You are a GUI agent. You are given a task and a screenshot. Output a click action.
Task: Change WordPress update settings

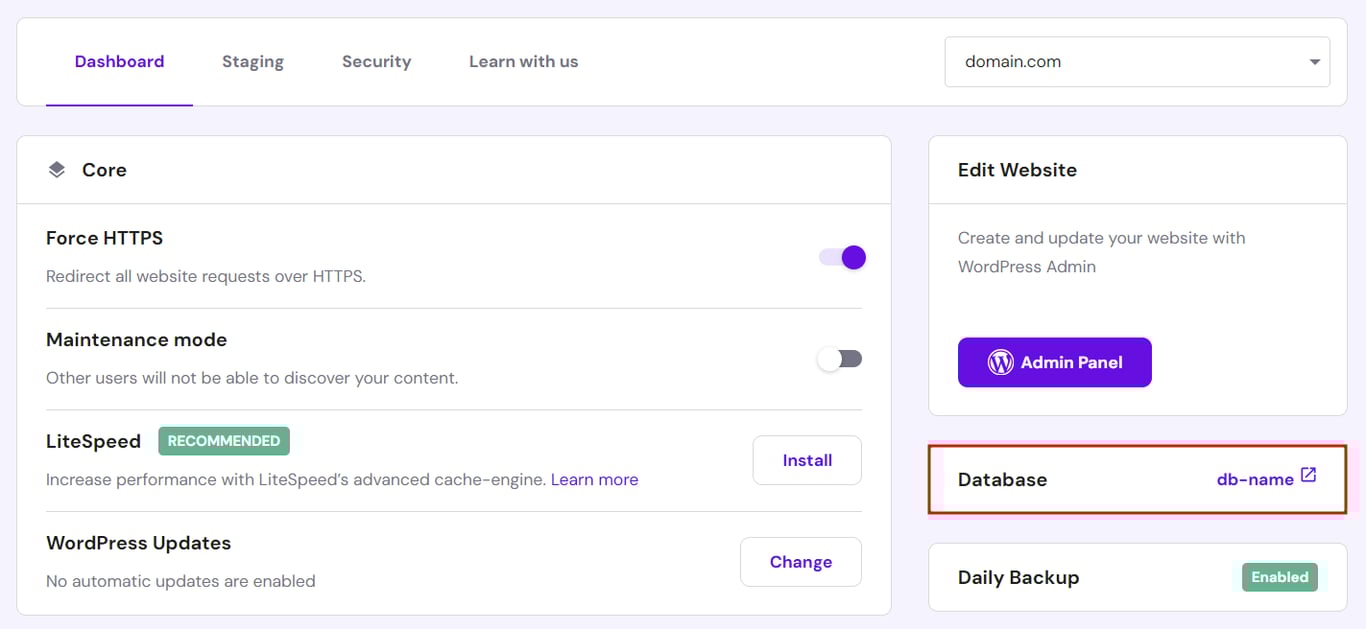click(800, 562)
